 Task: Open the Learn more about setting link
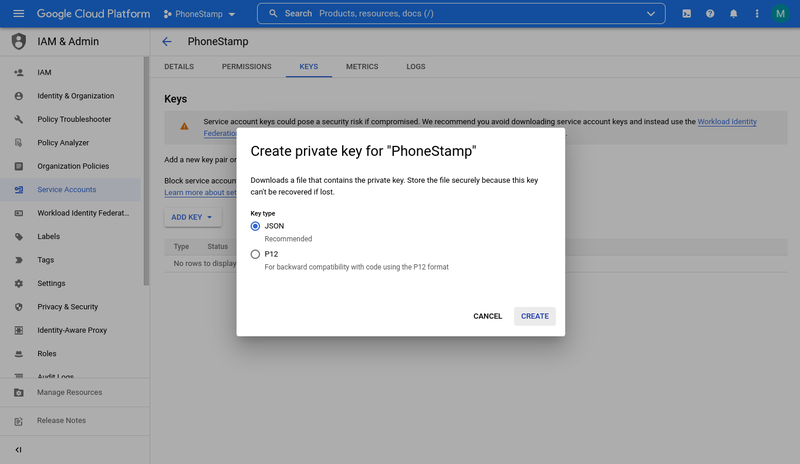tap(200, 193)
